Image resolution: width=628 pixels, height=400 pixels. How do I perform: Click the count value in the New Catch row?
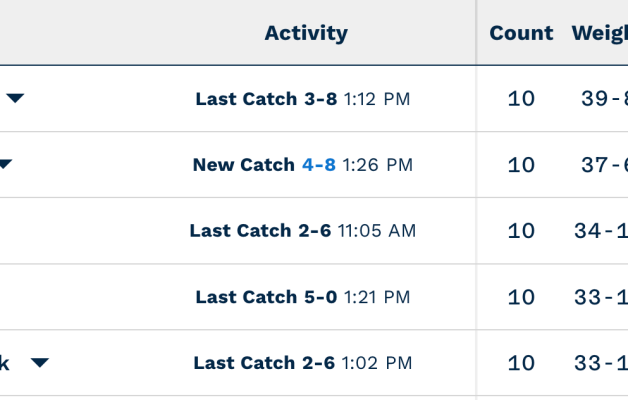coord(521,165)
